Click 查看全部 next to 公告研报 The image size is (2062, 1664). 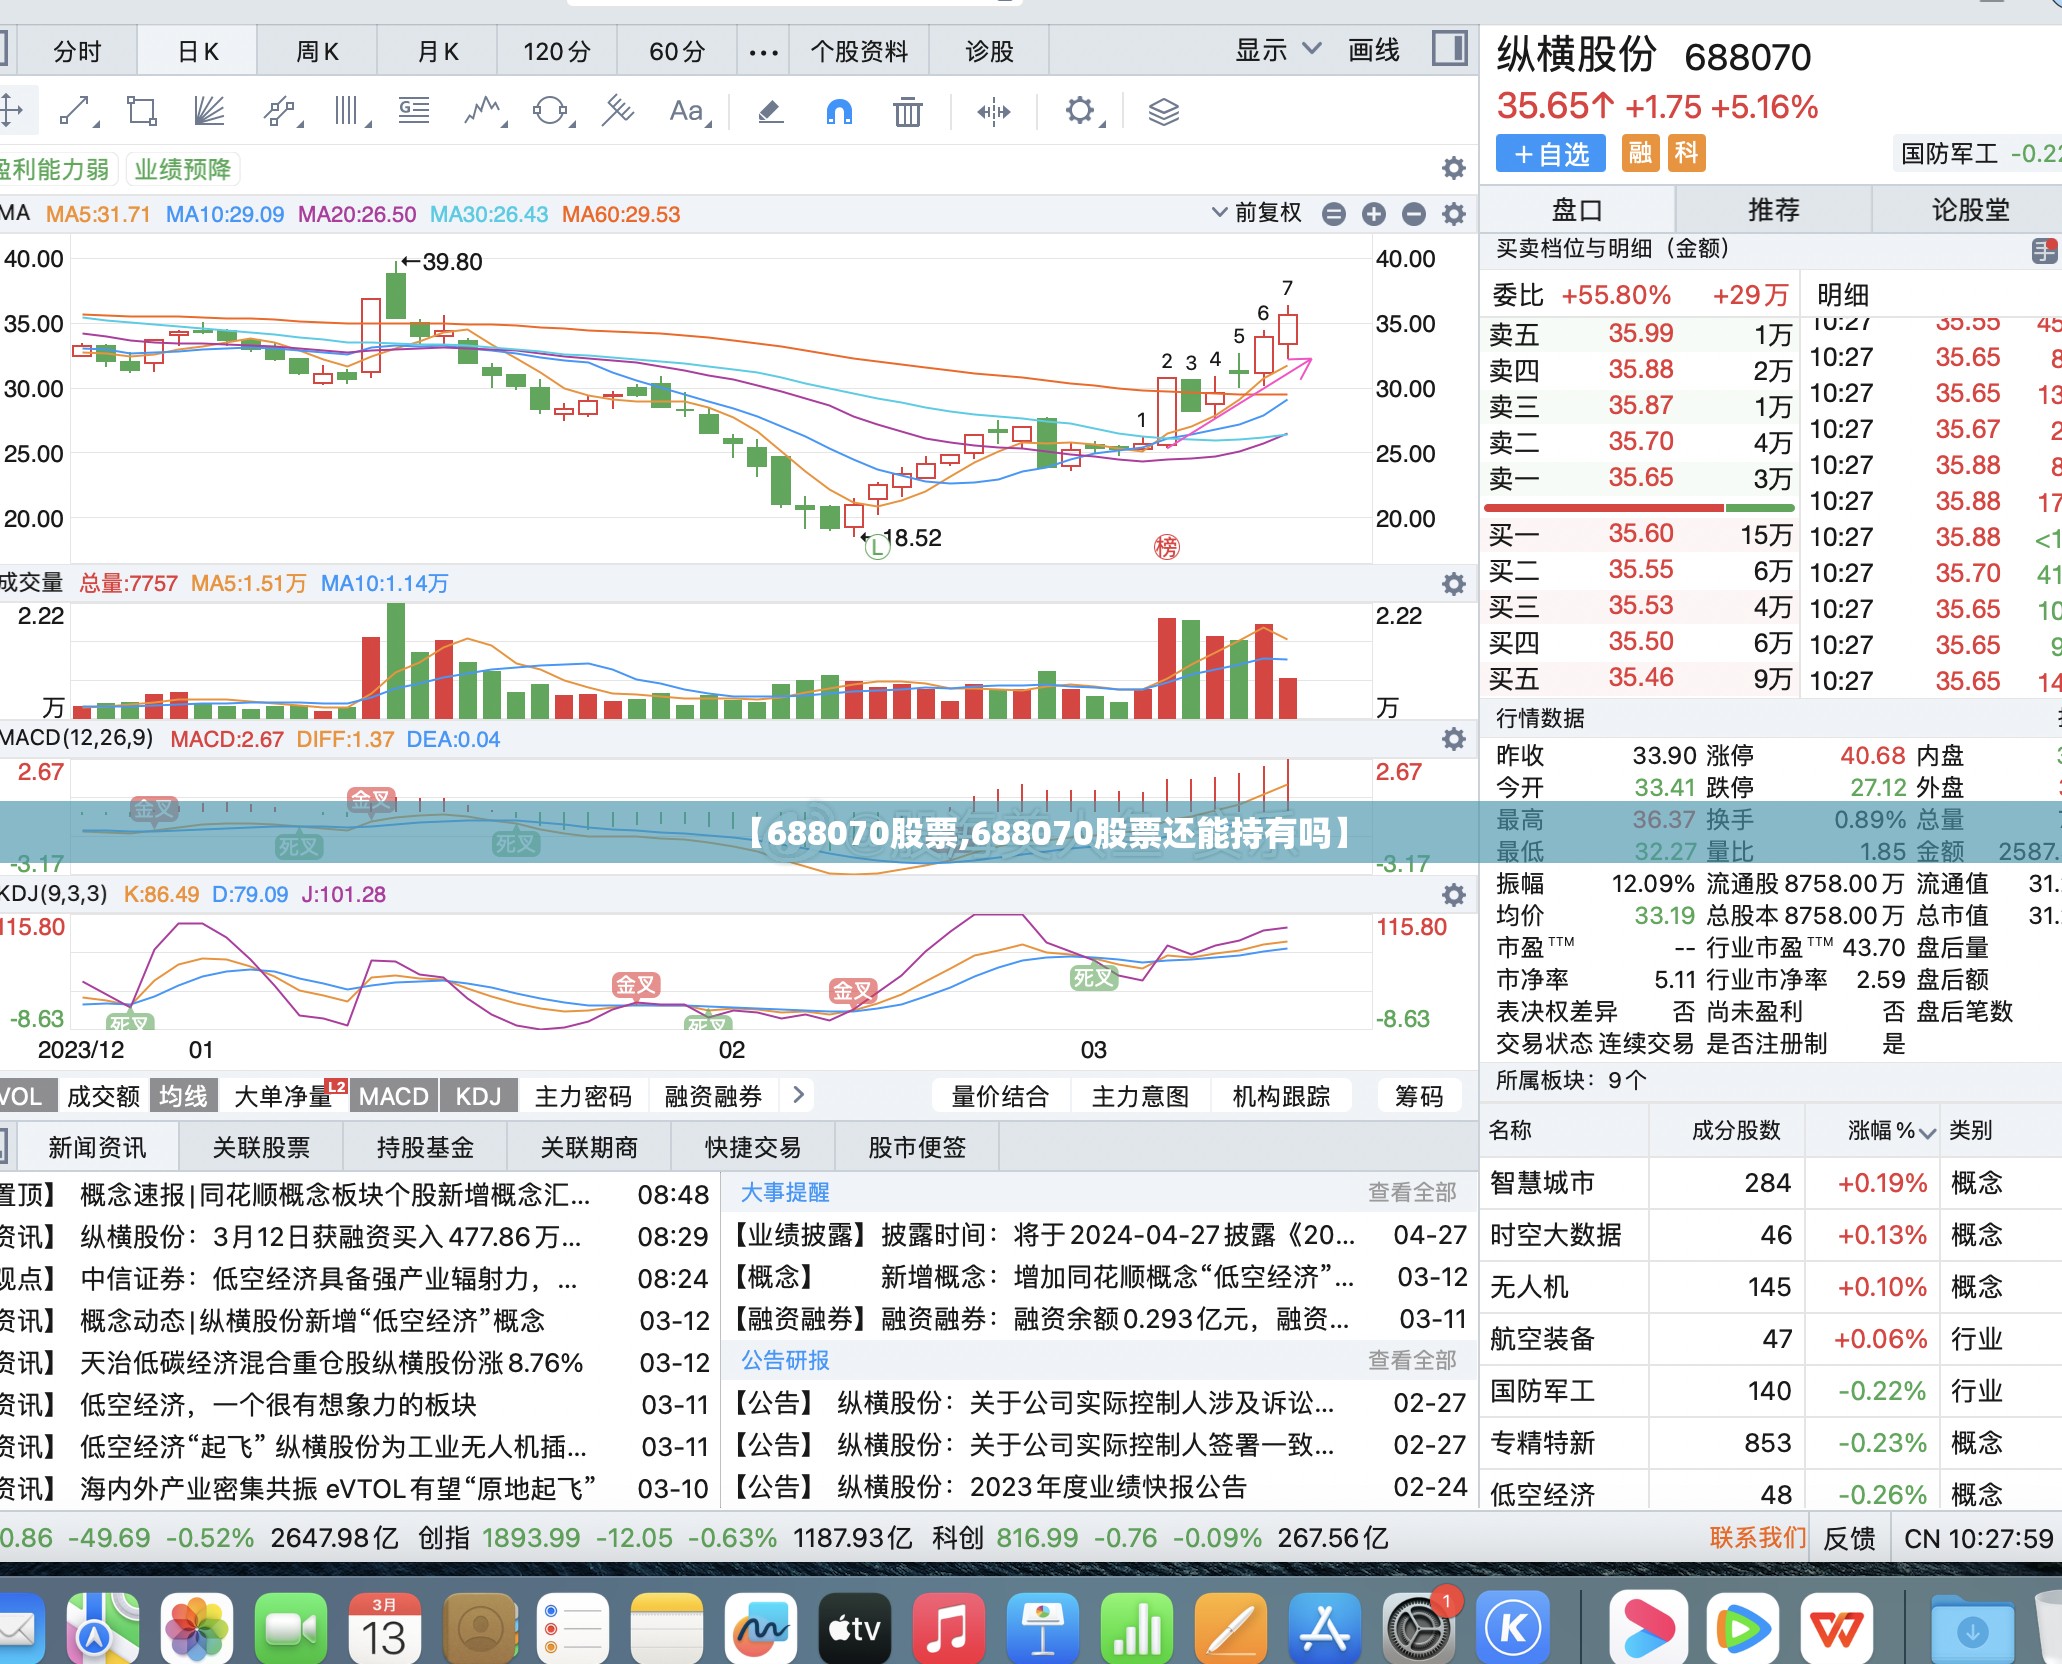pos(1412,1360)
